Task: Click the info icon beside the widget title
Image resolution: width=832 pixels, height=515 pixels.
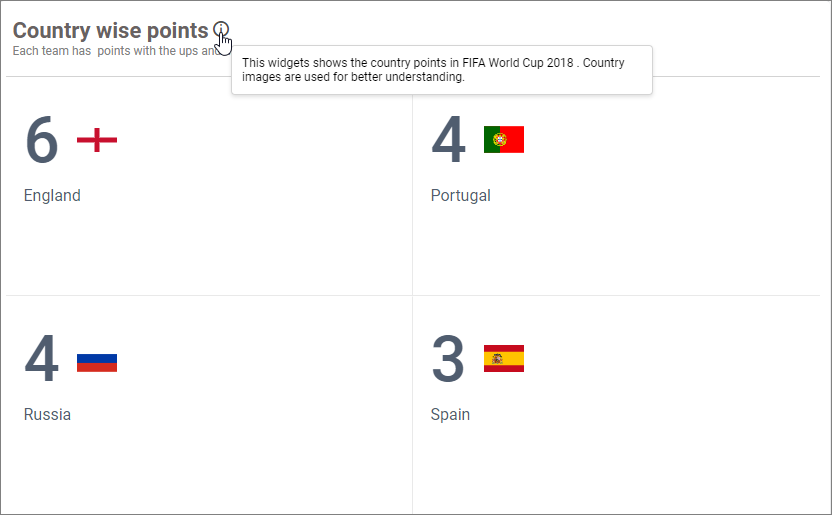Action: point(221,30)
